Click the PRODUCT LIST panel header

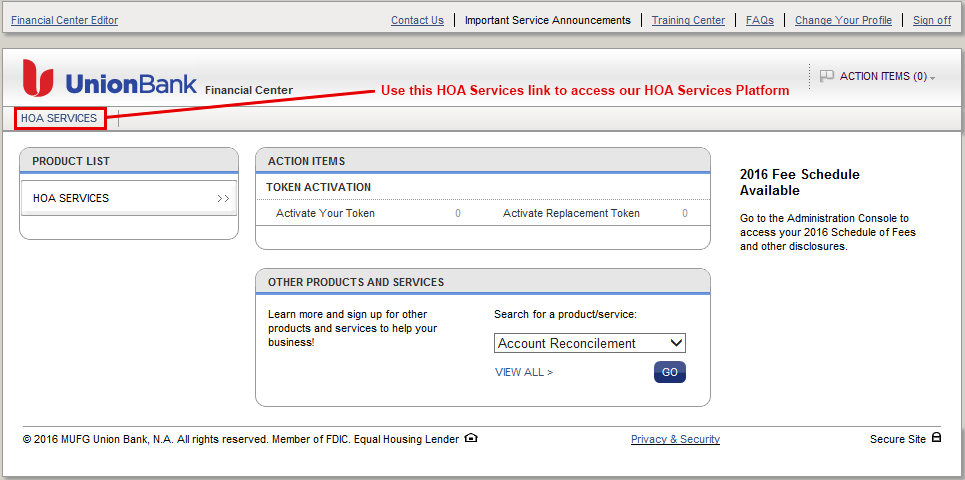click(129, 161)
